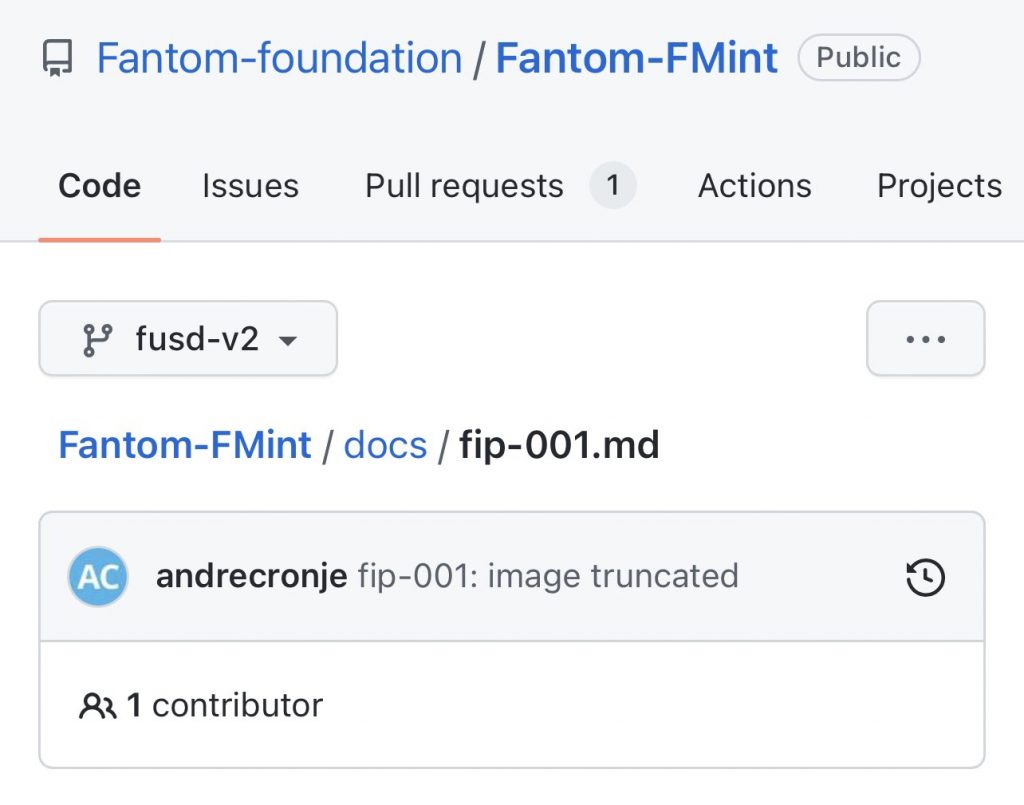Screen dimensions: 1024x805
Task: Open commit history via the clock icon
Action: pos(924,577)
